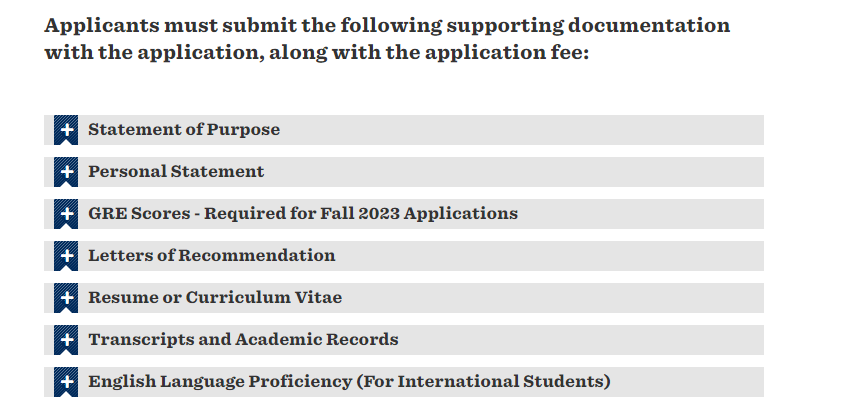The width and height of the screenshot is (847, 415).
Task: Click the plus icon for English Language Proficiency
Action: 66,382
